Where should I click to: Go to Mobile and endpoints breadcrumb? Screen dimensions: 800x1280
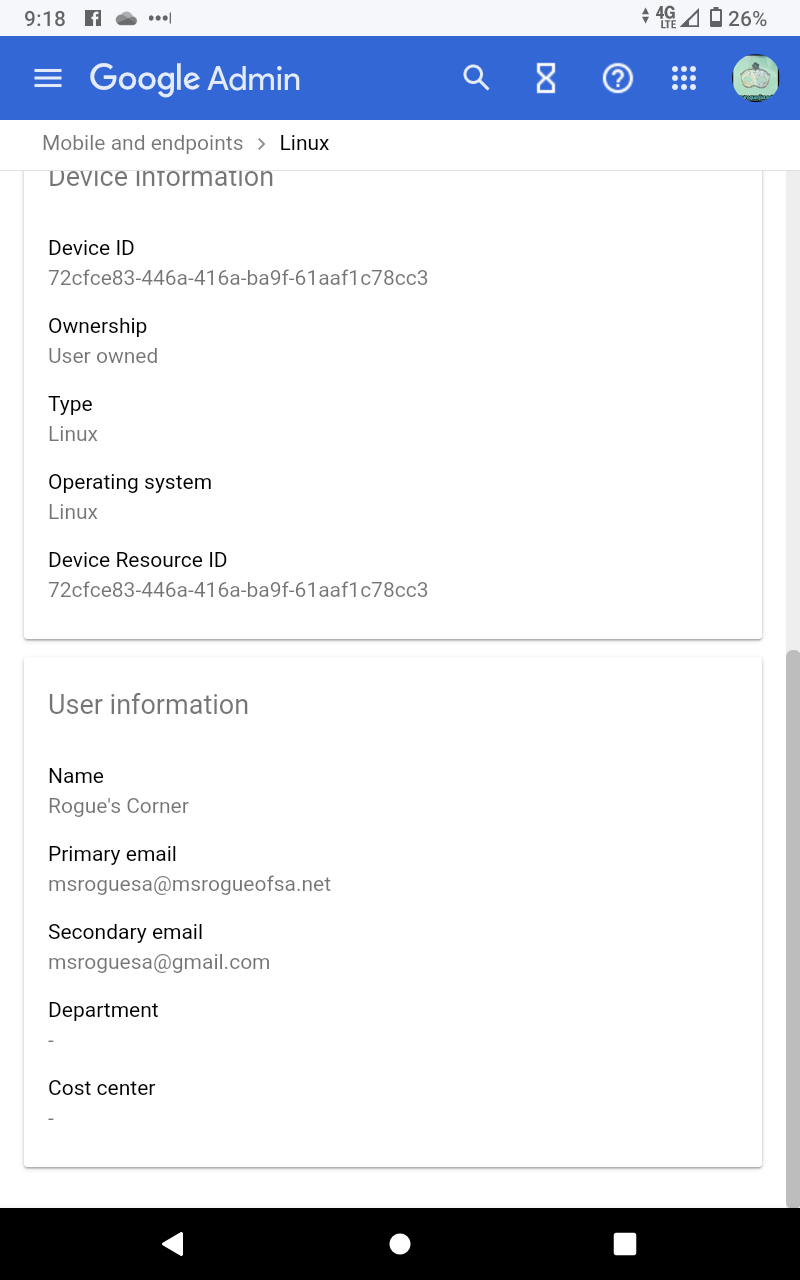pos(142,143)
